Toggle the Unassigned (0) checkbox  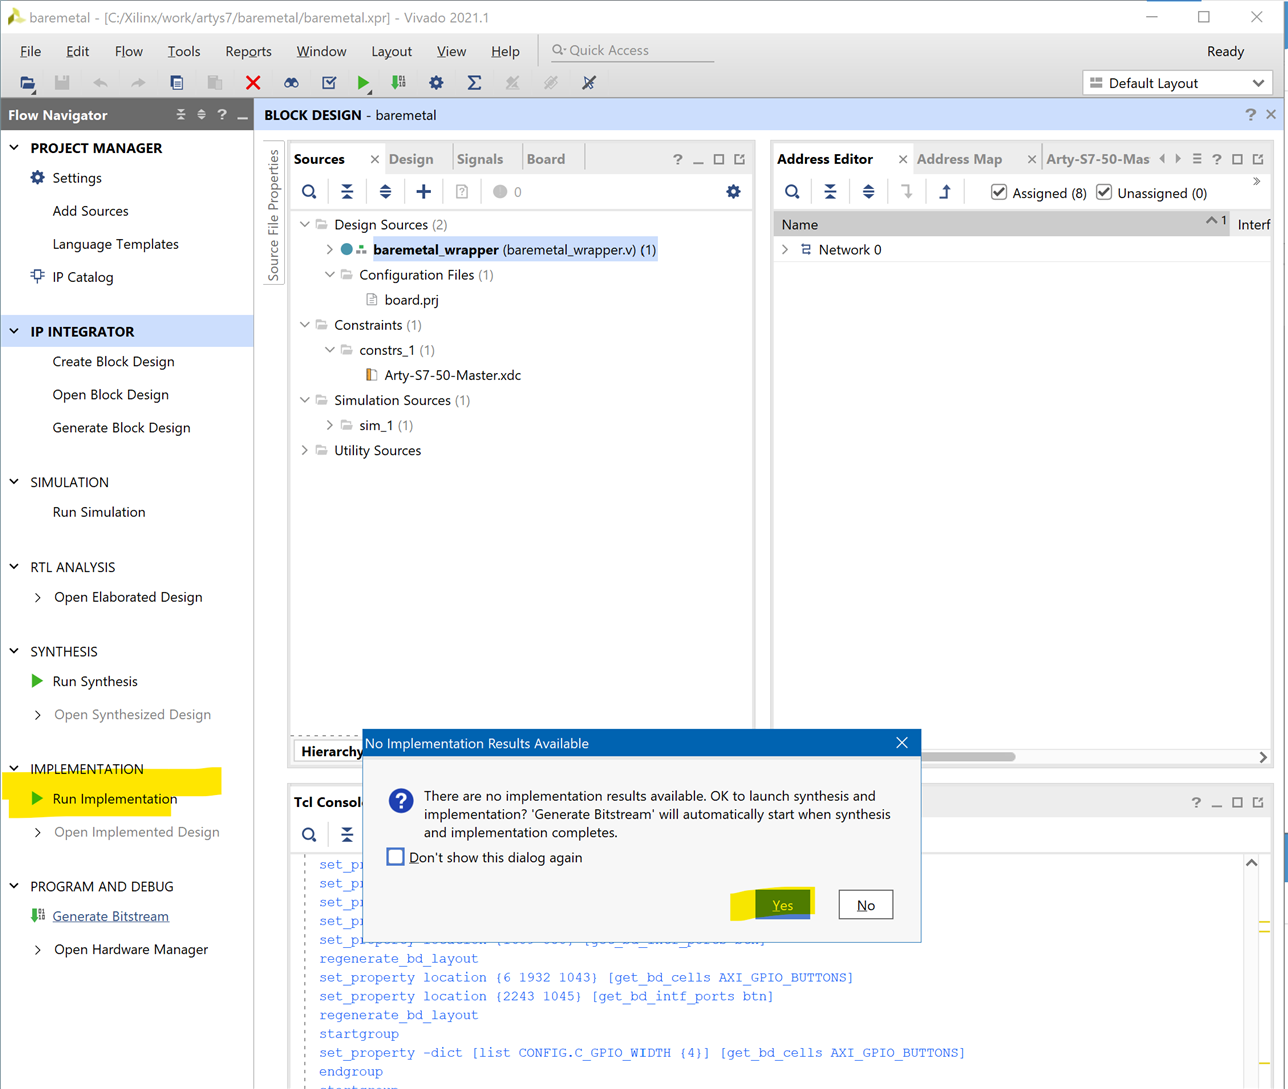click(1104, 192)
